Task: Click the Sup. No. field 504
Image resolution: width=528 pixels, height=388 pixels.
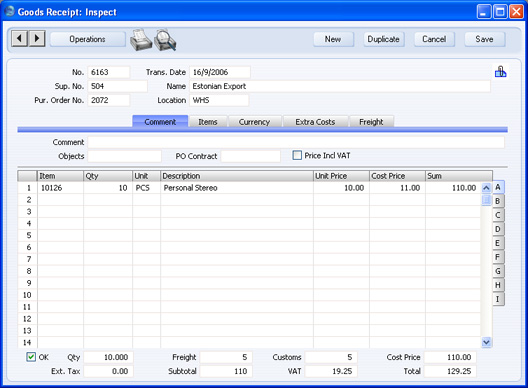Action: coord(118,86)
